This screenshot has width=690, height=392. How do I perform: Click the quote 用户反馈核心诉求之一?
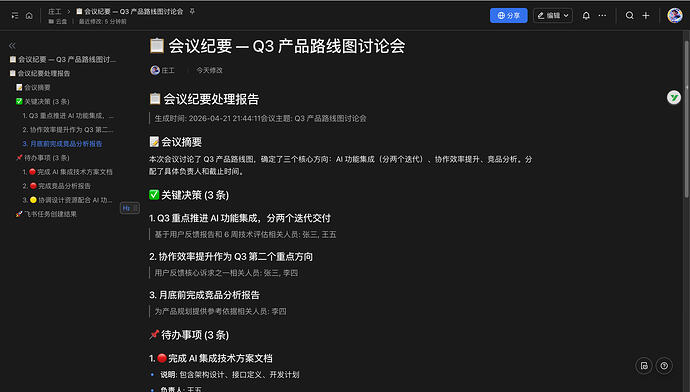(226, 273)
